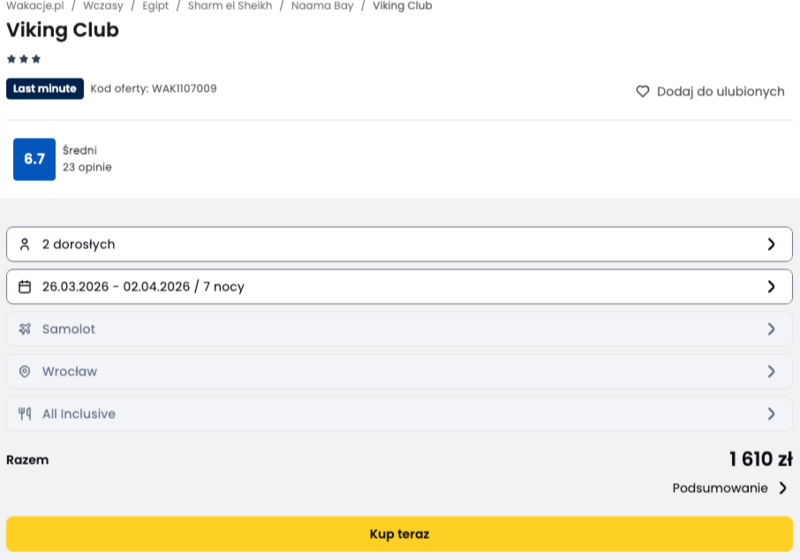Navigate to Sharm el Sheikh breadcrumb
Image resolution: width=800 pixels, height=560 pixels.
pyautogui.click(x=230, y=6)
